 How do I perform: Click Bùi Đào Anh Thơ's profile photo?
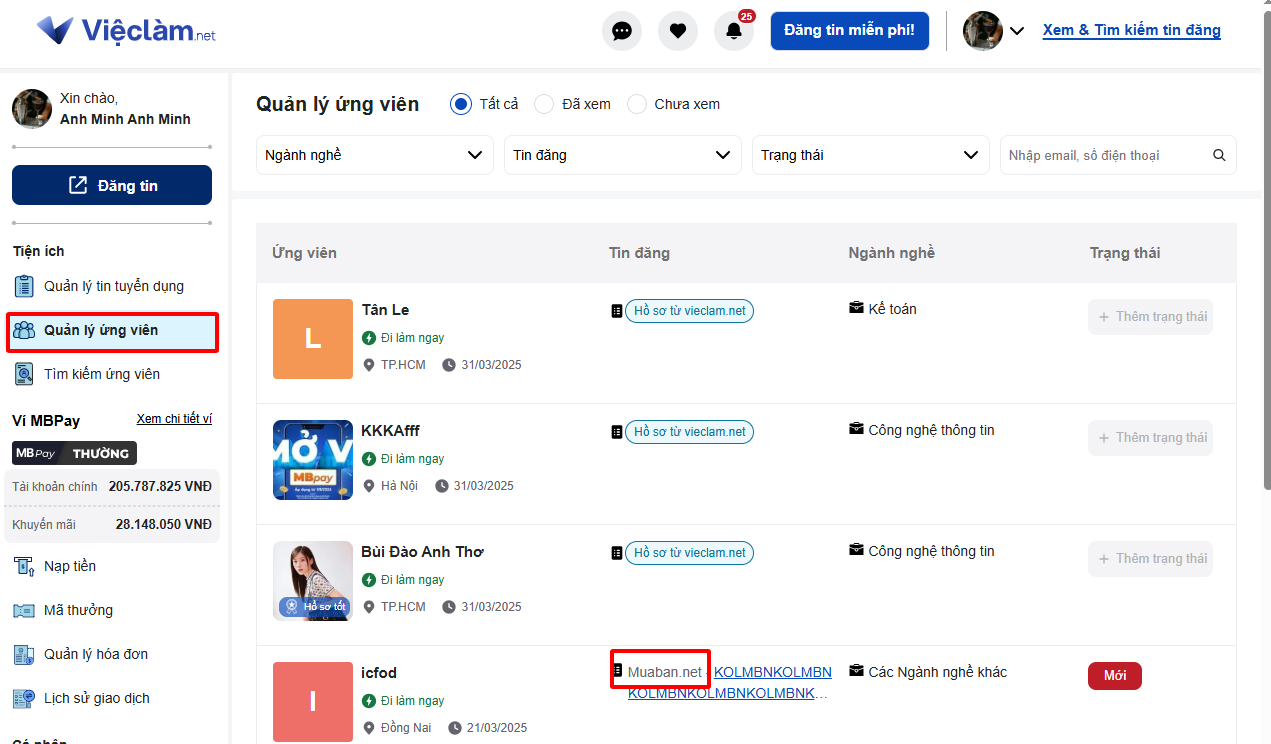[313, 580]
